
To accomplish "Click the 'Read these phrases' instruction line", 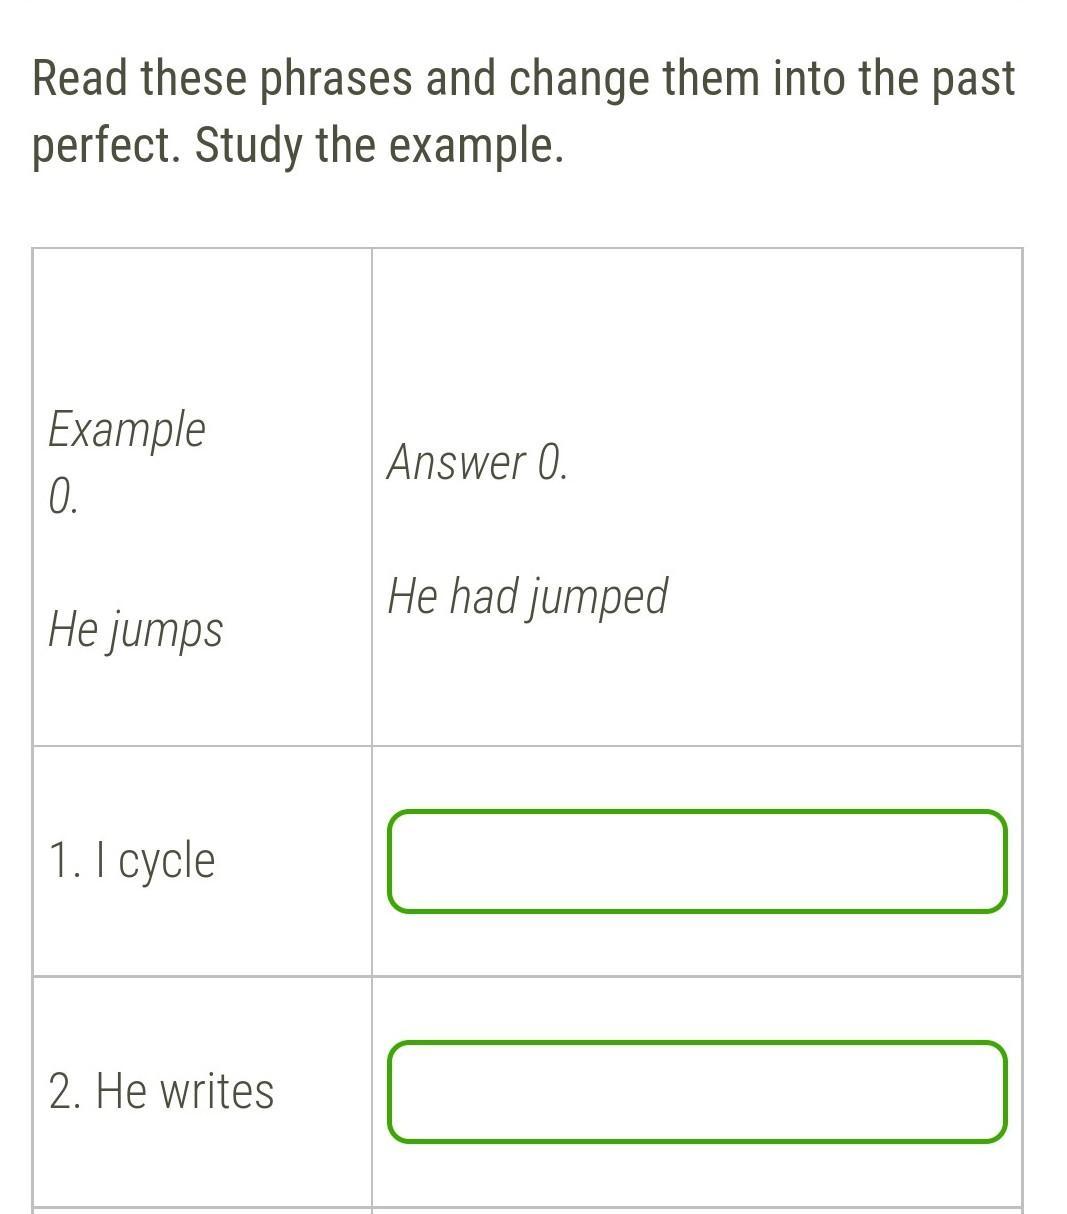I will click(524, 79).
